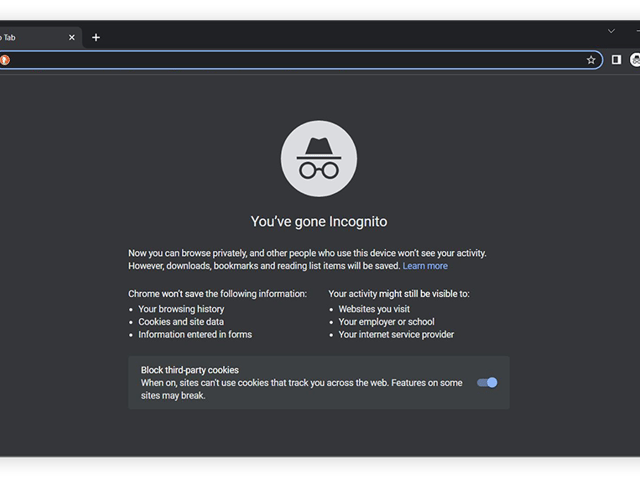Viewport: 640px width, 480px height.
Task: Toggle the Block third-party cookies switch
Action: pos(487,382)
